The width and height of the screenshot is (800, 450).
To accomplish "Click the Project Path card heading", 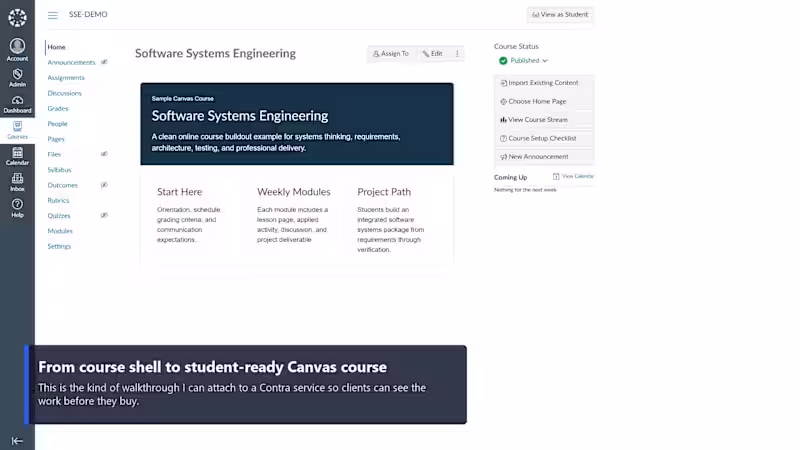I will [x=384, y=192].
